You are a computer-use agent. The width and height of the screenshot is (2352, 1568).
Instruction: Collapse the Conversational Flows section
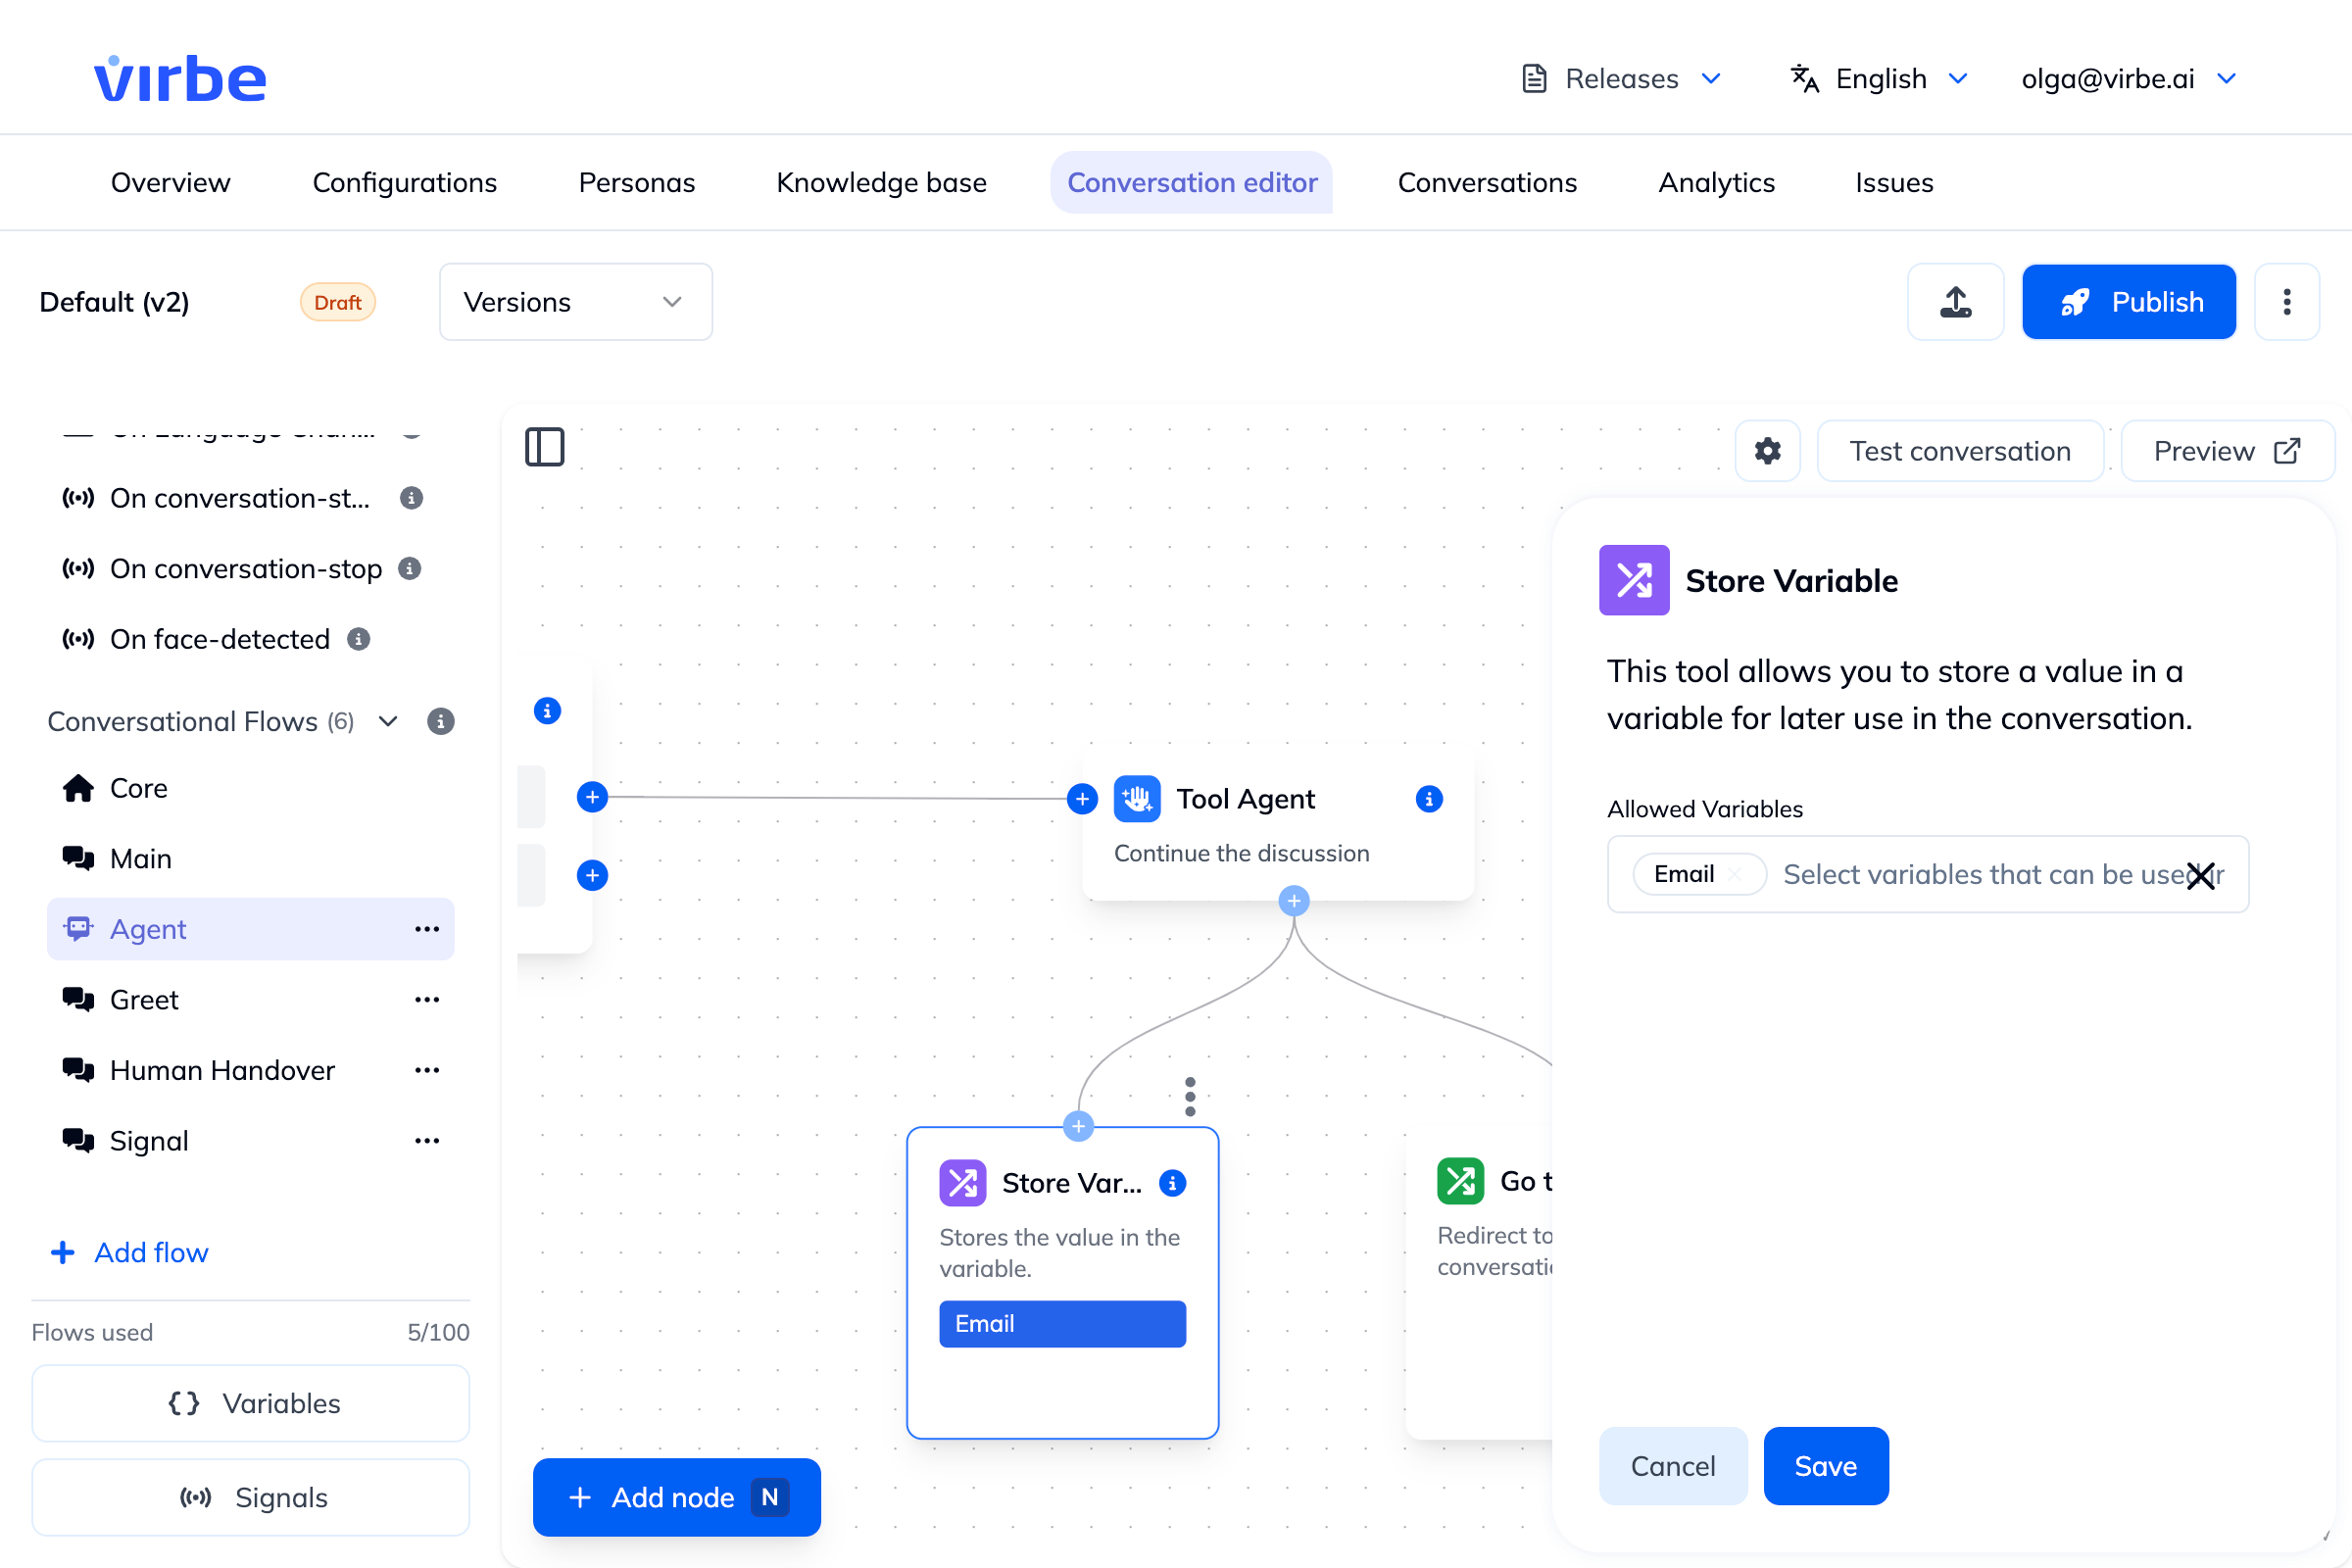[x=389, y=721]
